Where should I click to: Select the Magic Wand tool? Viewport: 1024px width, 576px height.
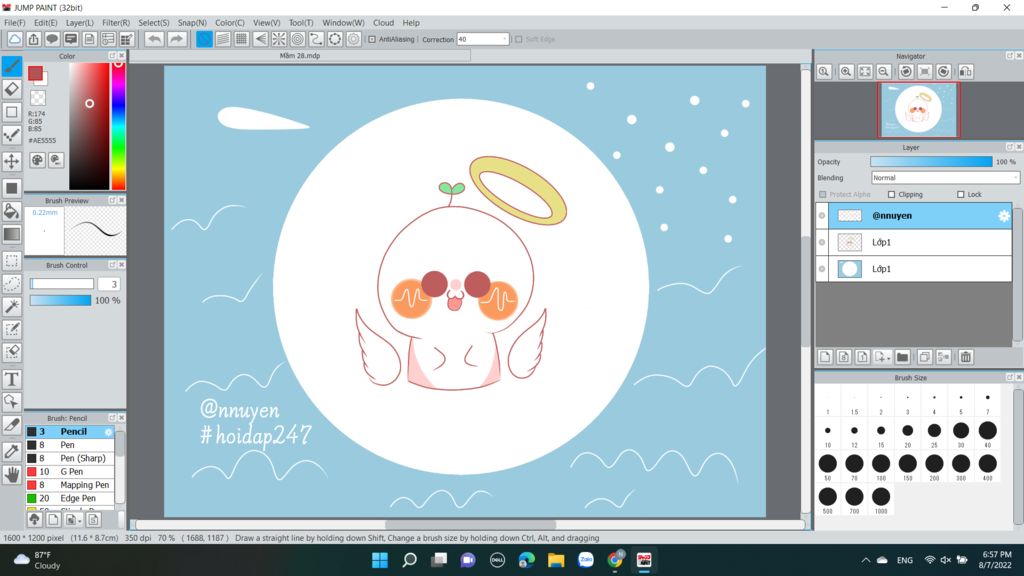12,306
